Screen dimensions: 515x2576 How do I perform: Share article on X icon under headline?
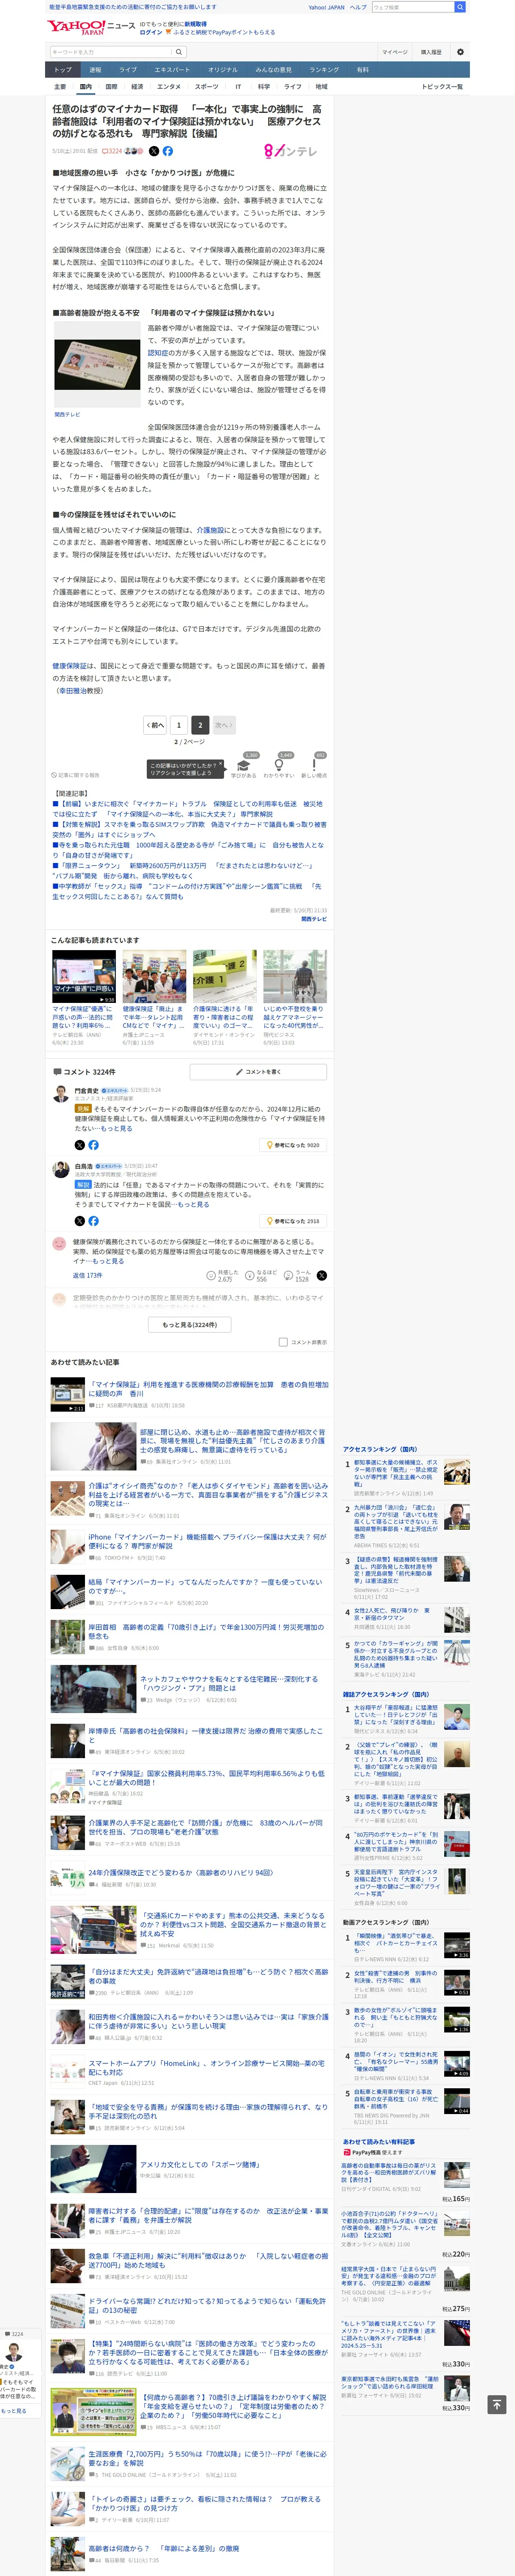click(154, 151)
